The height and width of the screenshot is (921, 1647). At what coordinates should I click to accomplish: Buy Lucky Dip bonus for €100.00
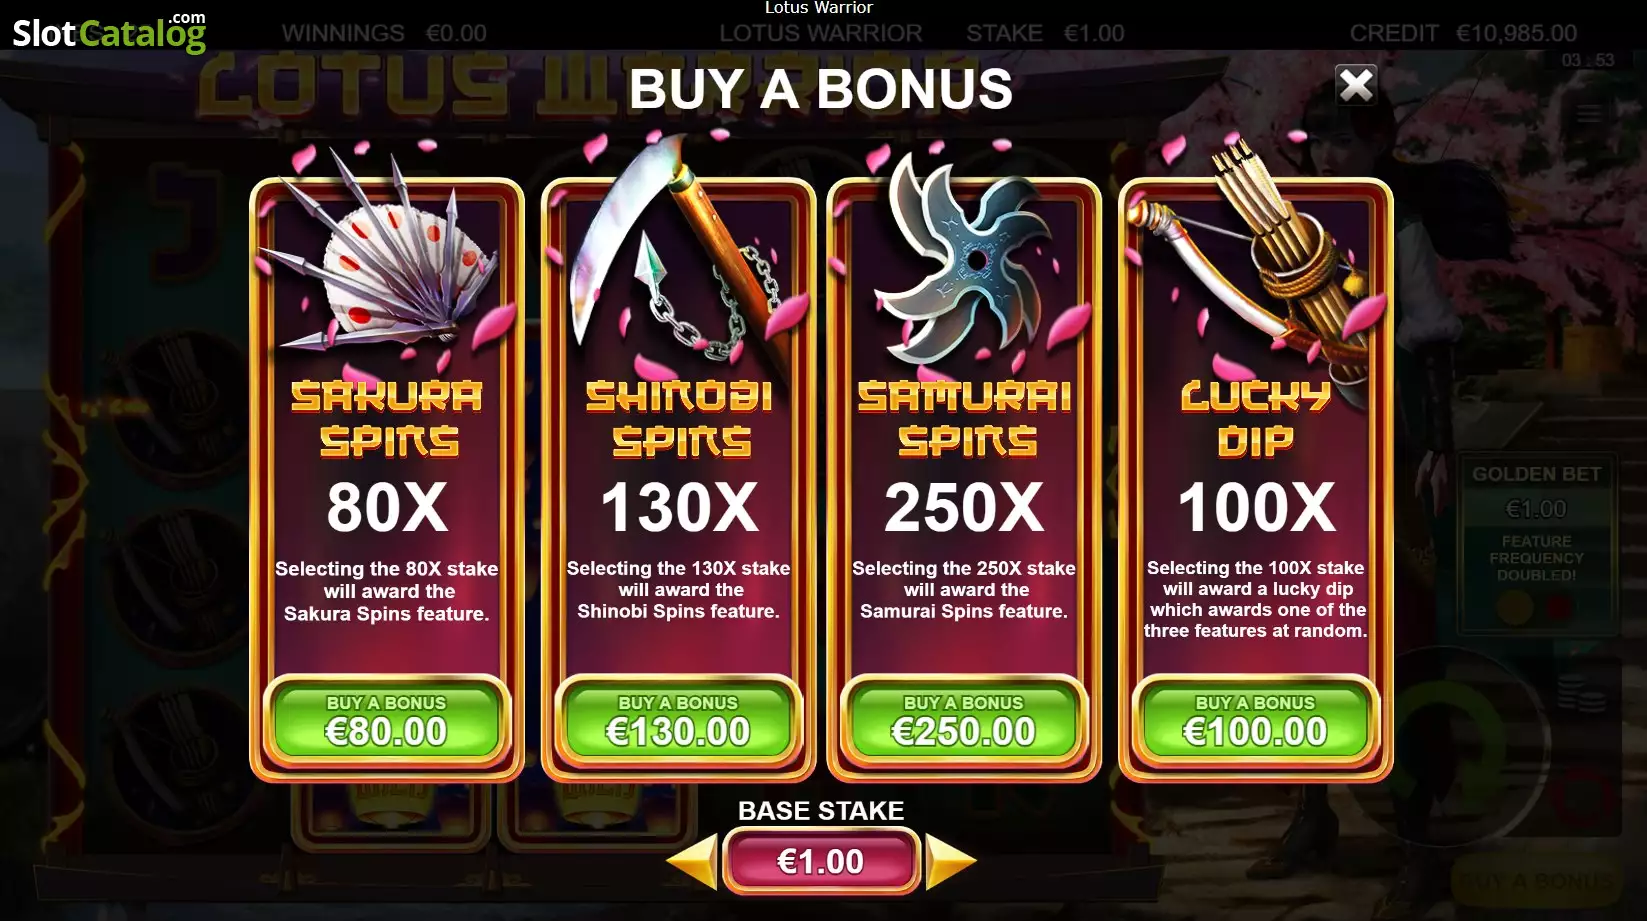tap(1255, 721)
